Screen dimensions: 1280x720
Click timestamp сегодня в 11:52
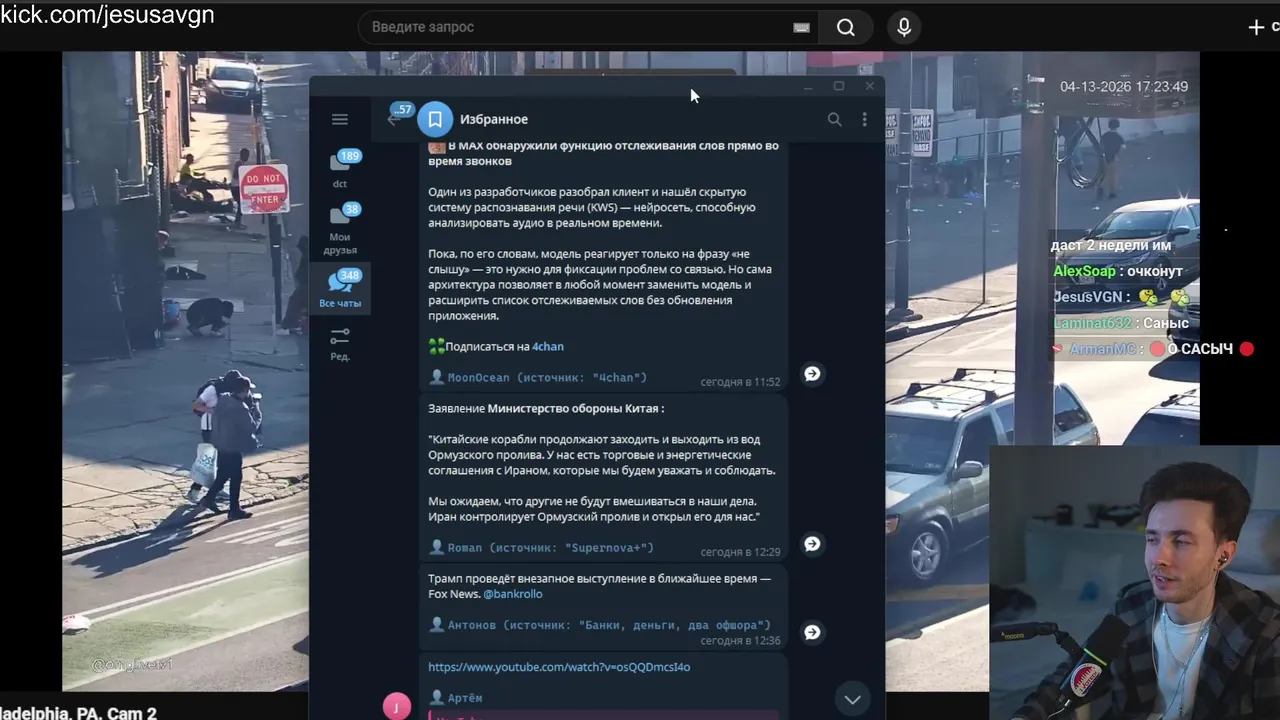740,382
